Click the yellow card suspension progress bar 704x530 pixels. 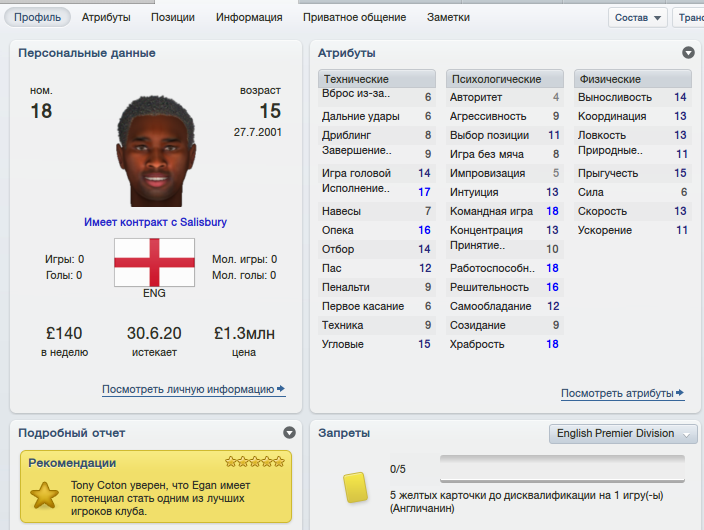[562, 469]
